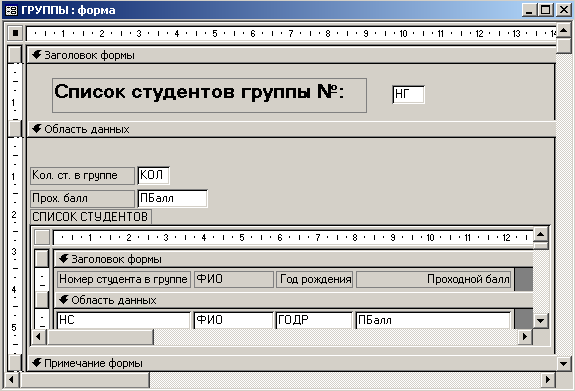The image size is (575, 391).
Task: Select the subform 'Заголовок формы' section bar
Action: tap(294, 259)
